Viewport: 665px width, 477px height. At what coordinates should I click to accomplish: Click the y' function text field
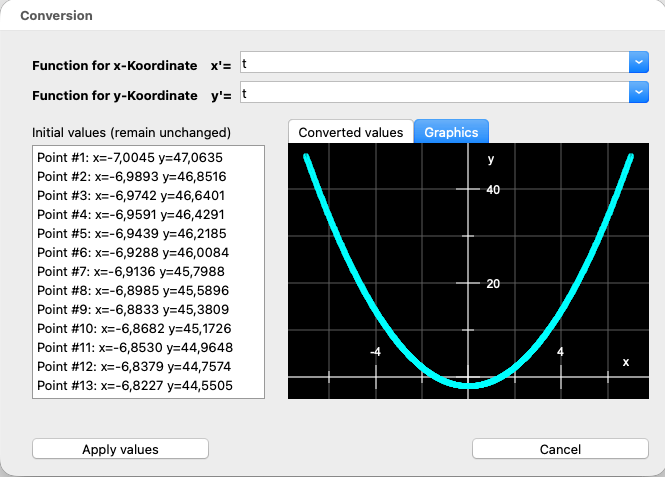click(x=432, y=93)
